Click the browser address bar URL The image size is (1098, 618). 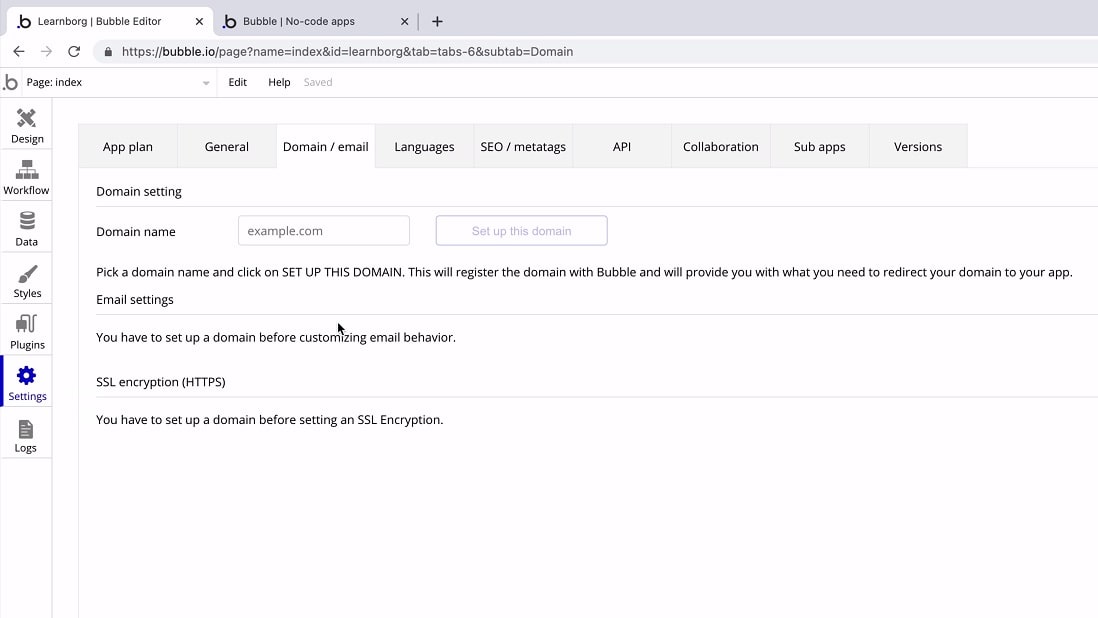[347, 52]
